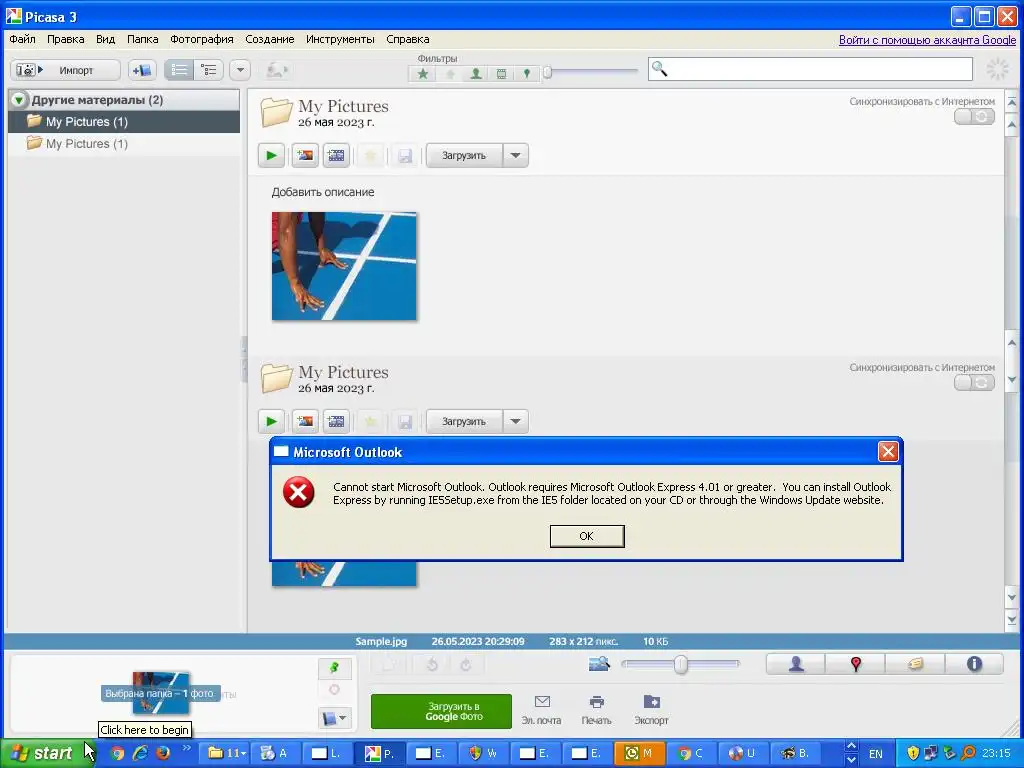Open the Папка menu
This screenshot has height=768, width=1024.
[x=142, y=39]
